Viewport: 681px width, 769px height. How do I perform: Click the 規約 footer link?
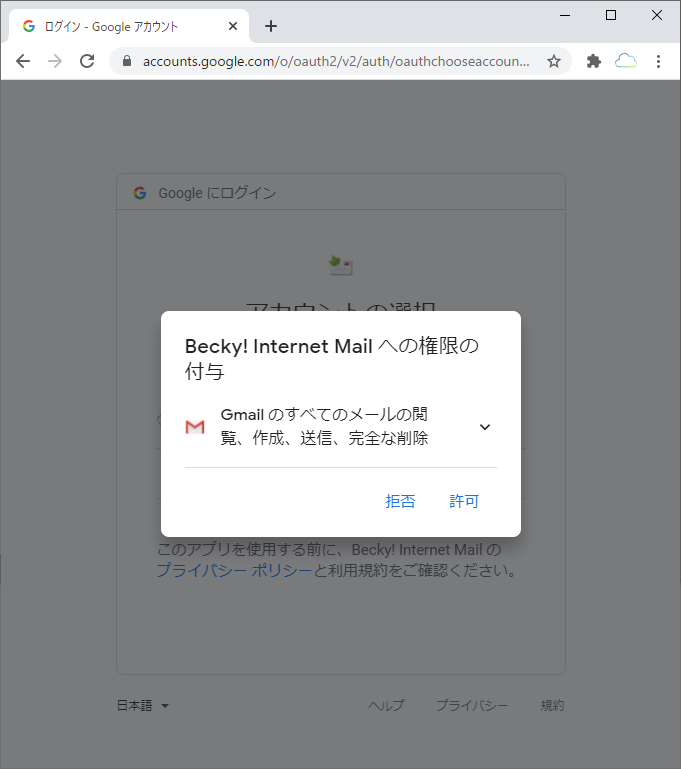[552, 706]
